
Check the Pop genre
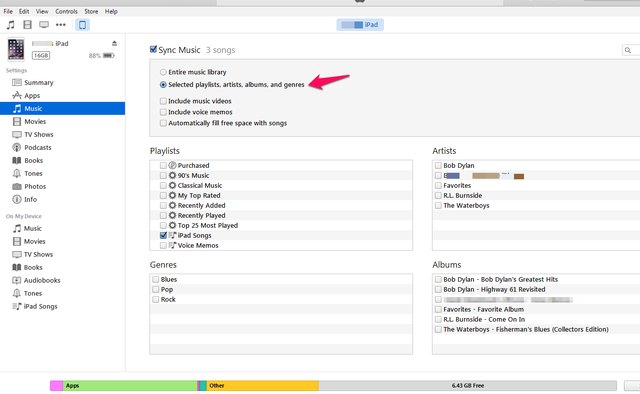(156, 289)
